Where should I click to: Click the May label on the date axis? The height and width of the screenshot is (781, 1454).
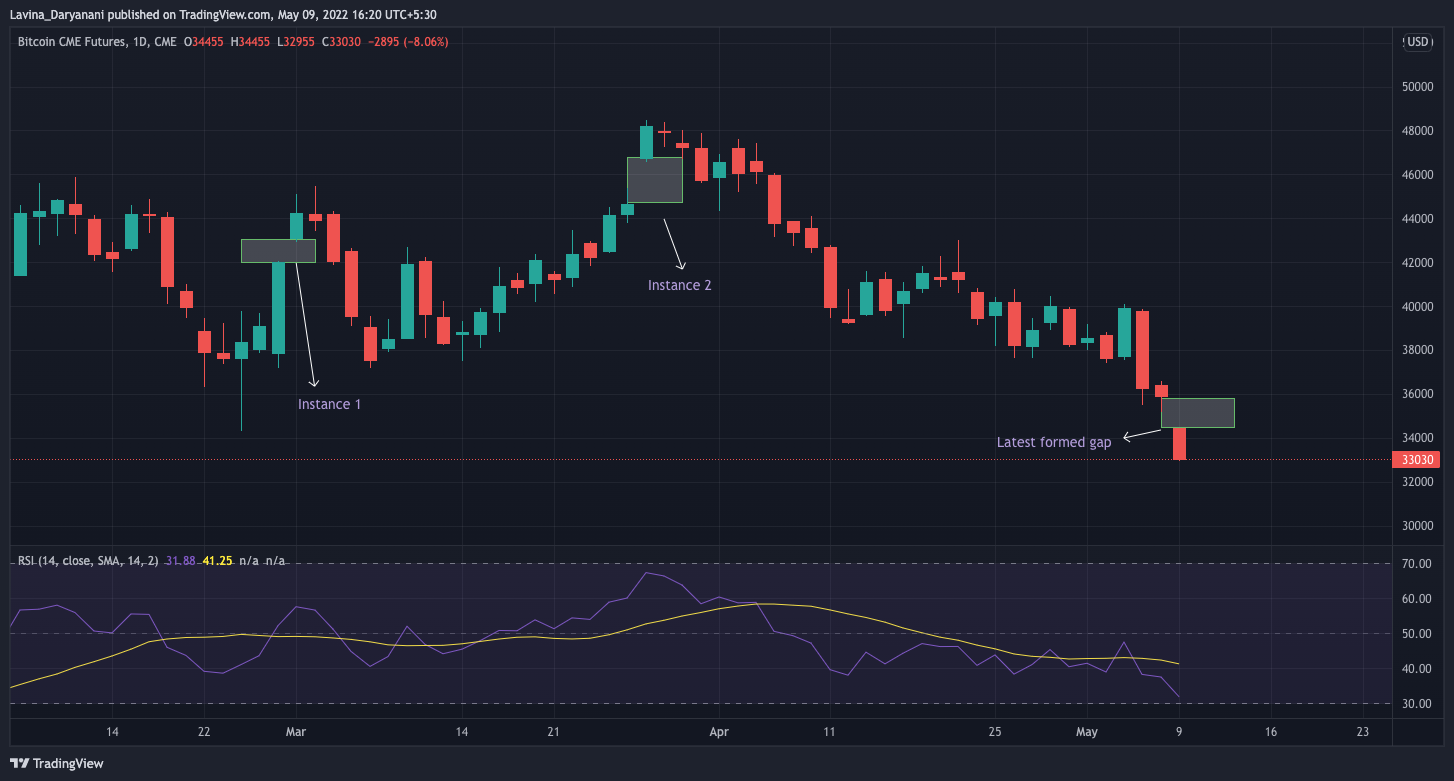[1087, 732]
